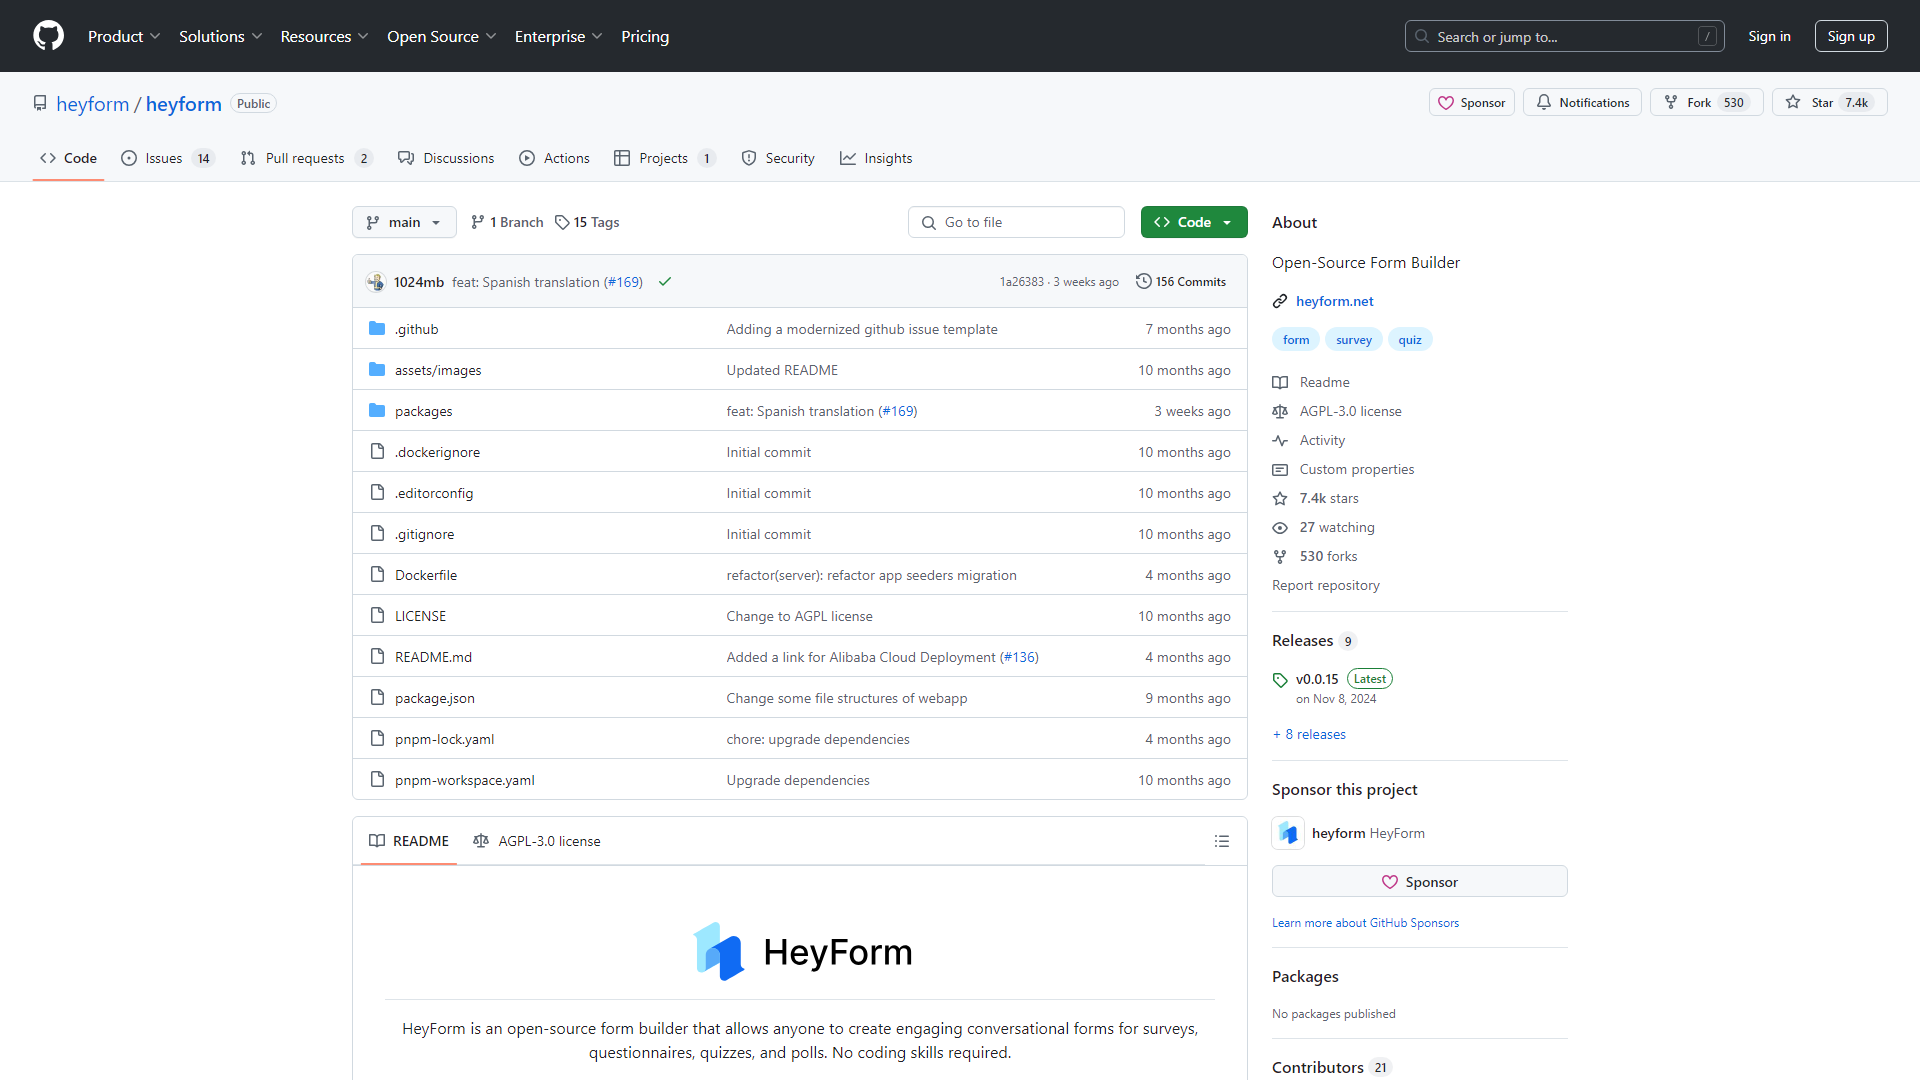This screenshot has width=1920, height=1080.
Task: Click the heyform sponsor avatar icon
Action: (x=1288, y=833)
